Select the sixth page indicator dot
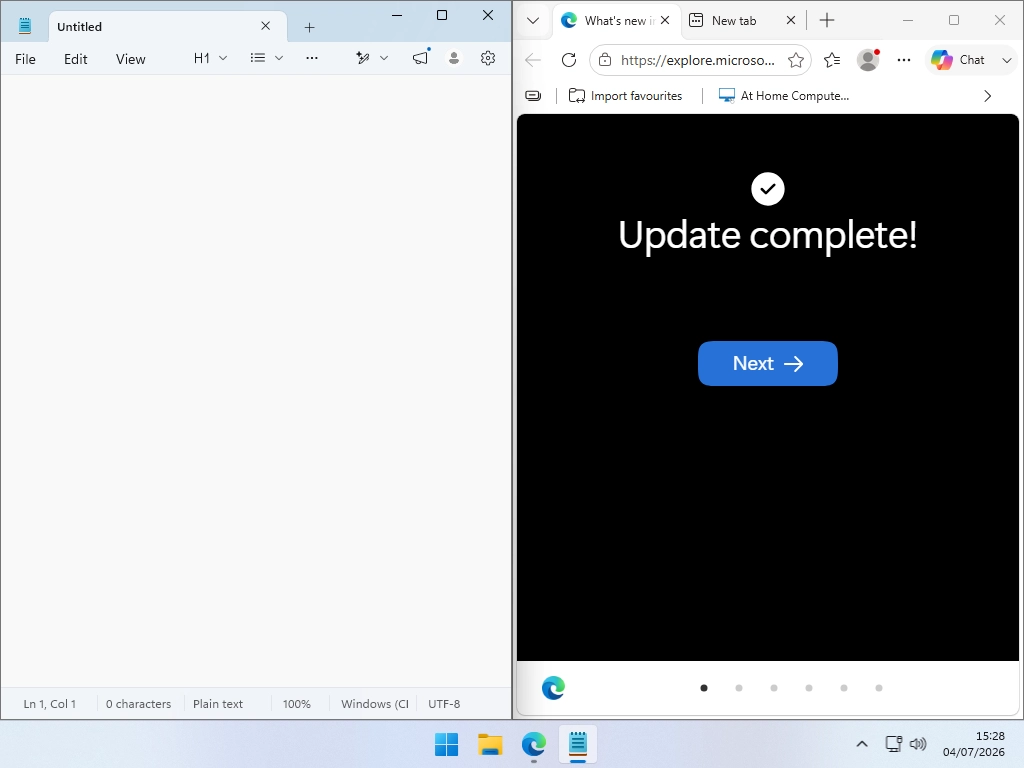The image size is (1024, 768). (879, 688)
